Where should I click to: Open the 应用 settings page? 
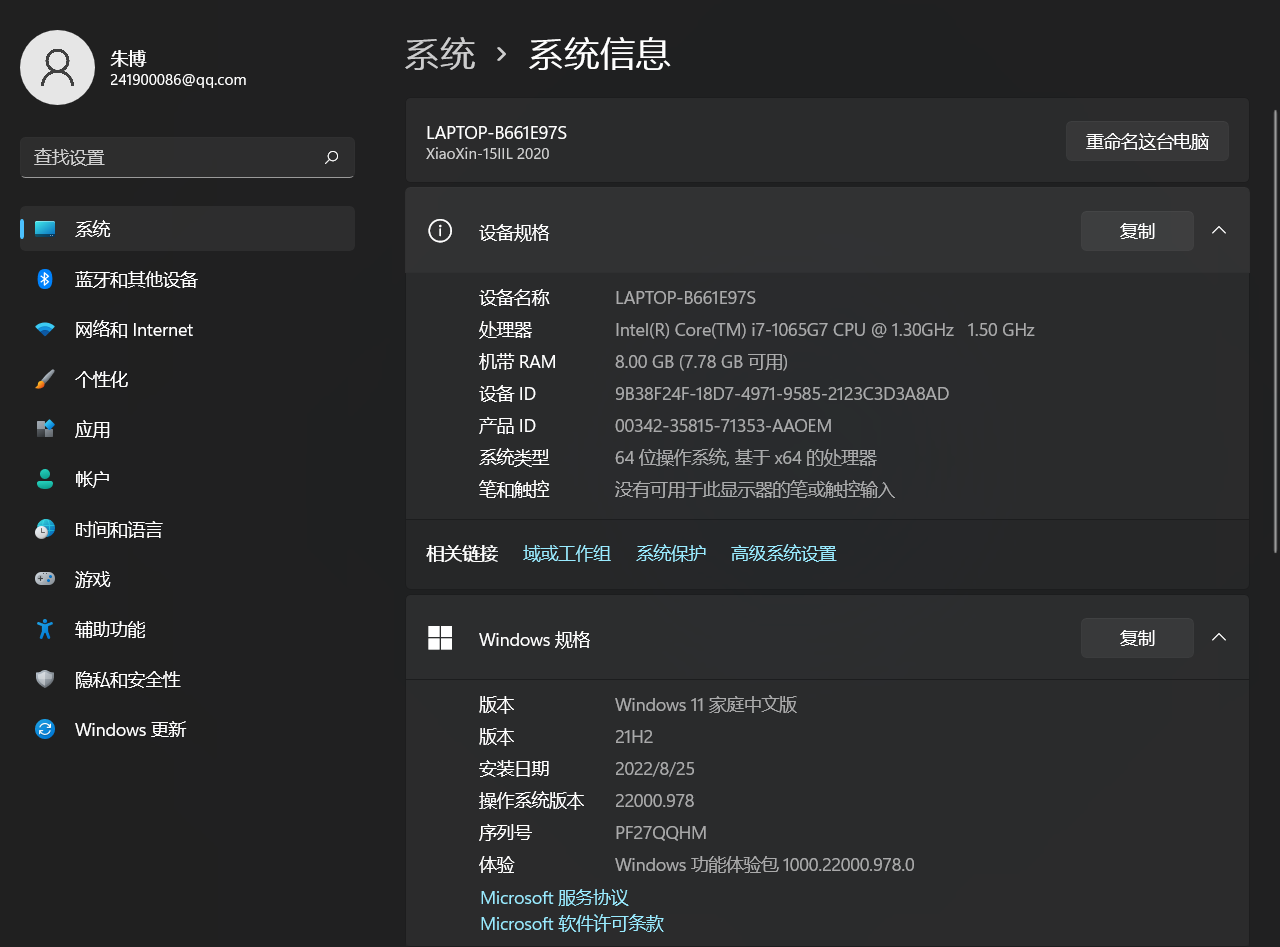point(188,429)
